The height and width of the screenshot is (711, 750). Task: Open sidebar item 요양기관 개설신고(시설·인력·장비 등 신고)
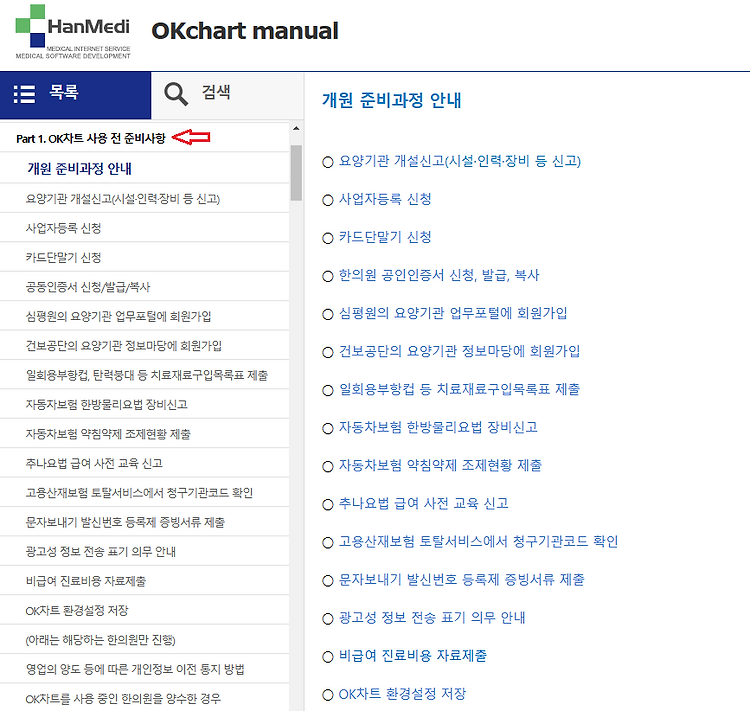pos(123,199)
